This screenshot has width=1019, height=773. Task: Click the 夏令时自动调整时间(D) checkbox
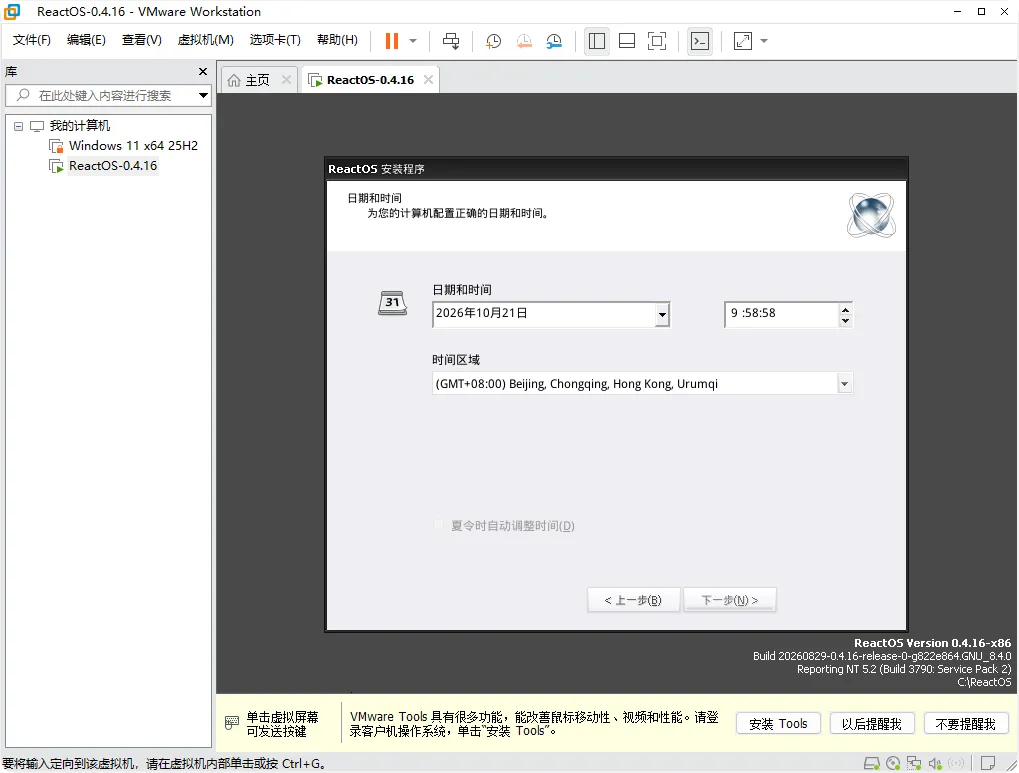(439, 525)
